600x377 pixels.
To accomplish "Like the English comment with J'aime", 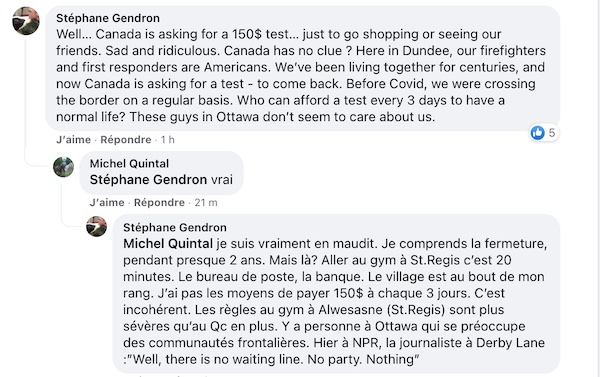I will pos(73,140).
